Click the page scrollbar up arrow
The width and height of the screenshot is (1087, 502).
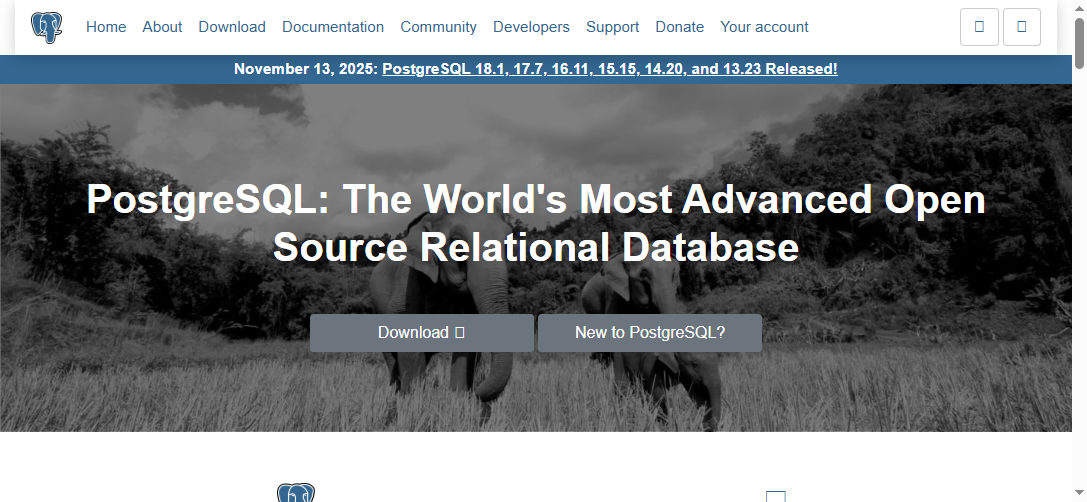pos(1079,8)
